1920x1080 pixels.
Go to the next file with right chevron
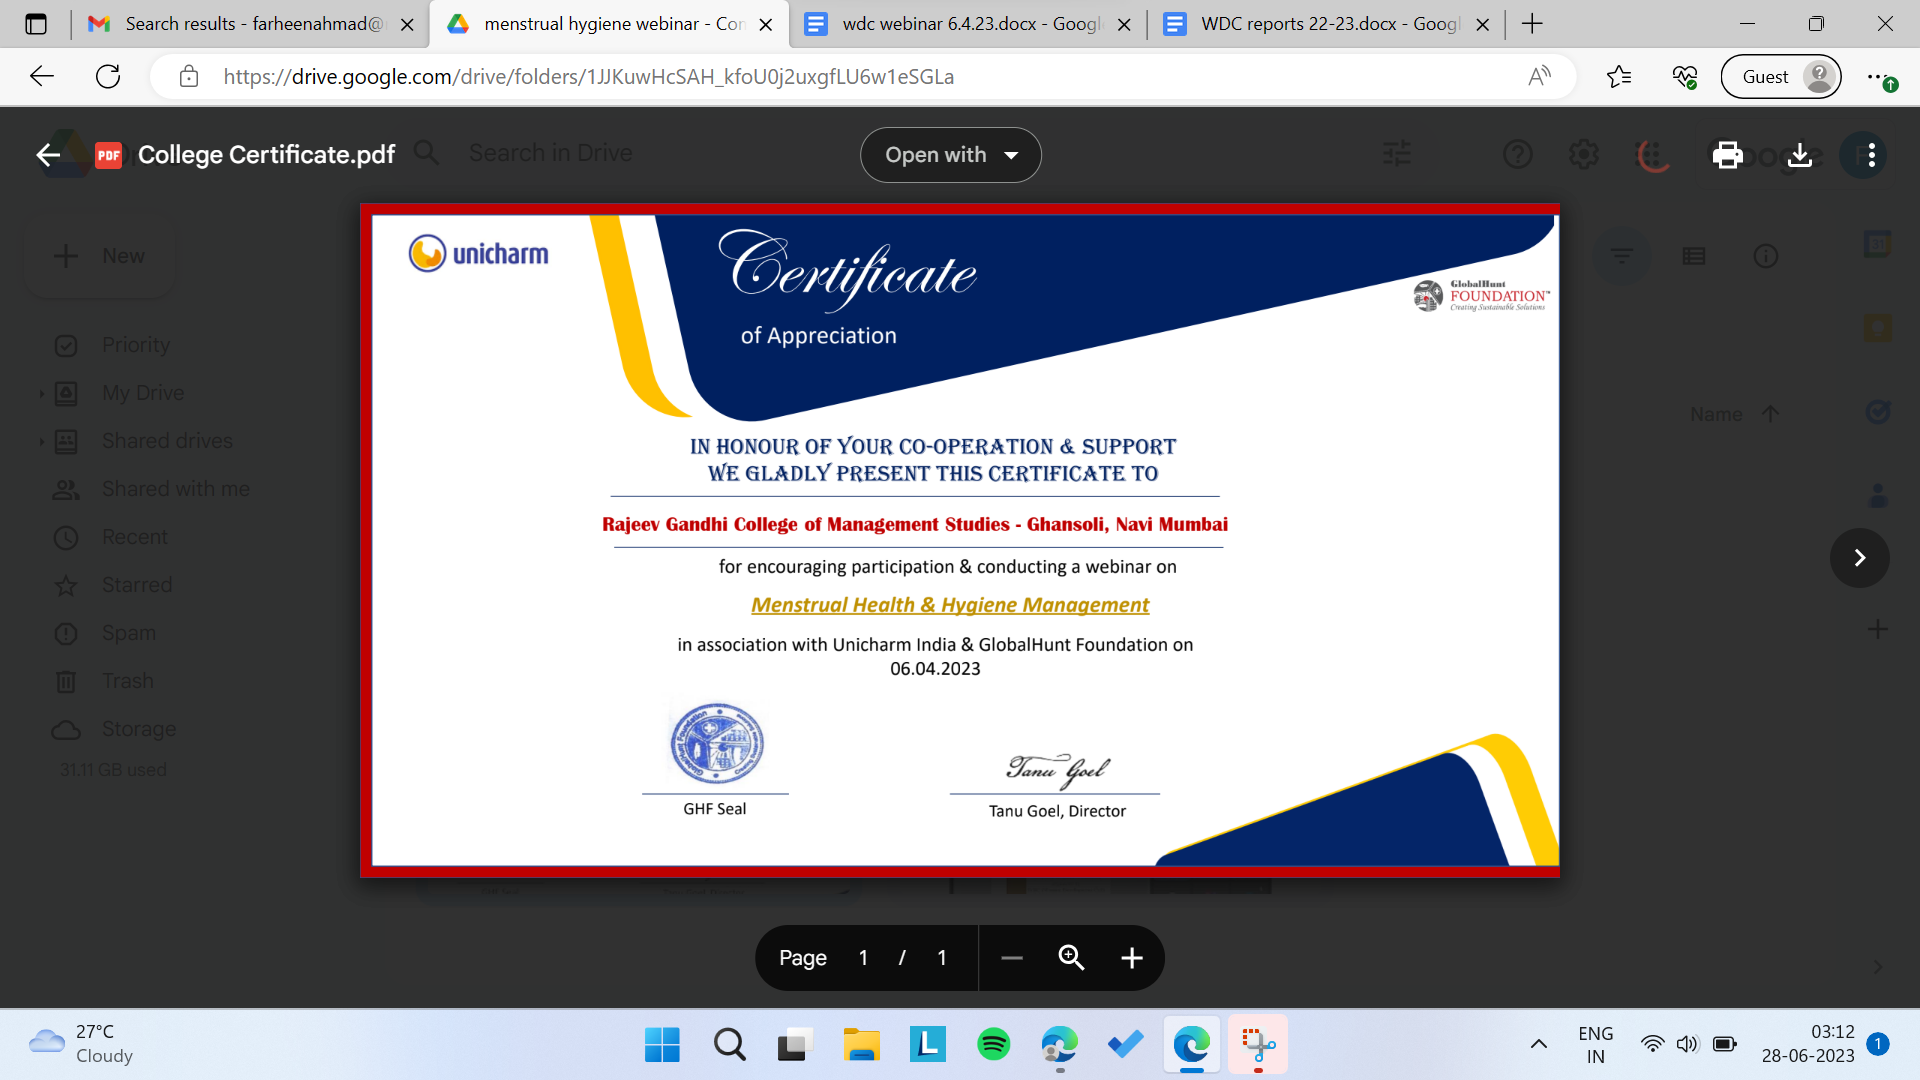(1859, 558)
